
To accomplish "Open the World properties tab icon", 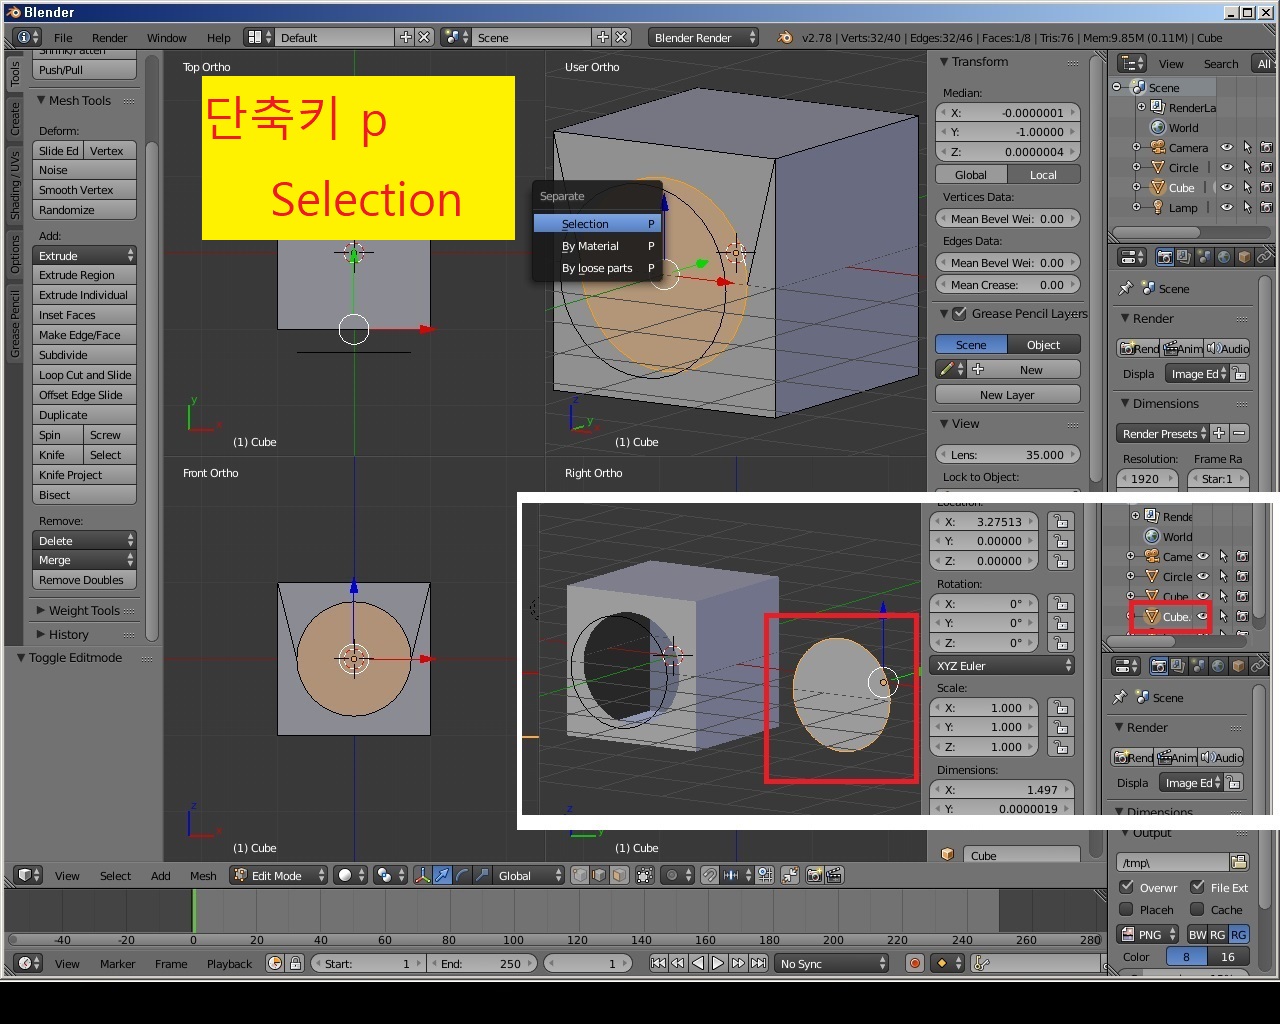I will (x=1224, y=257).
